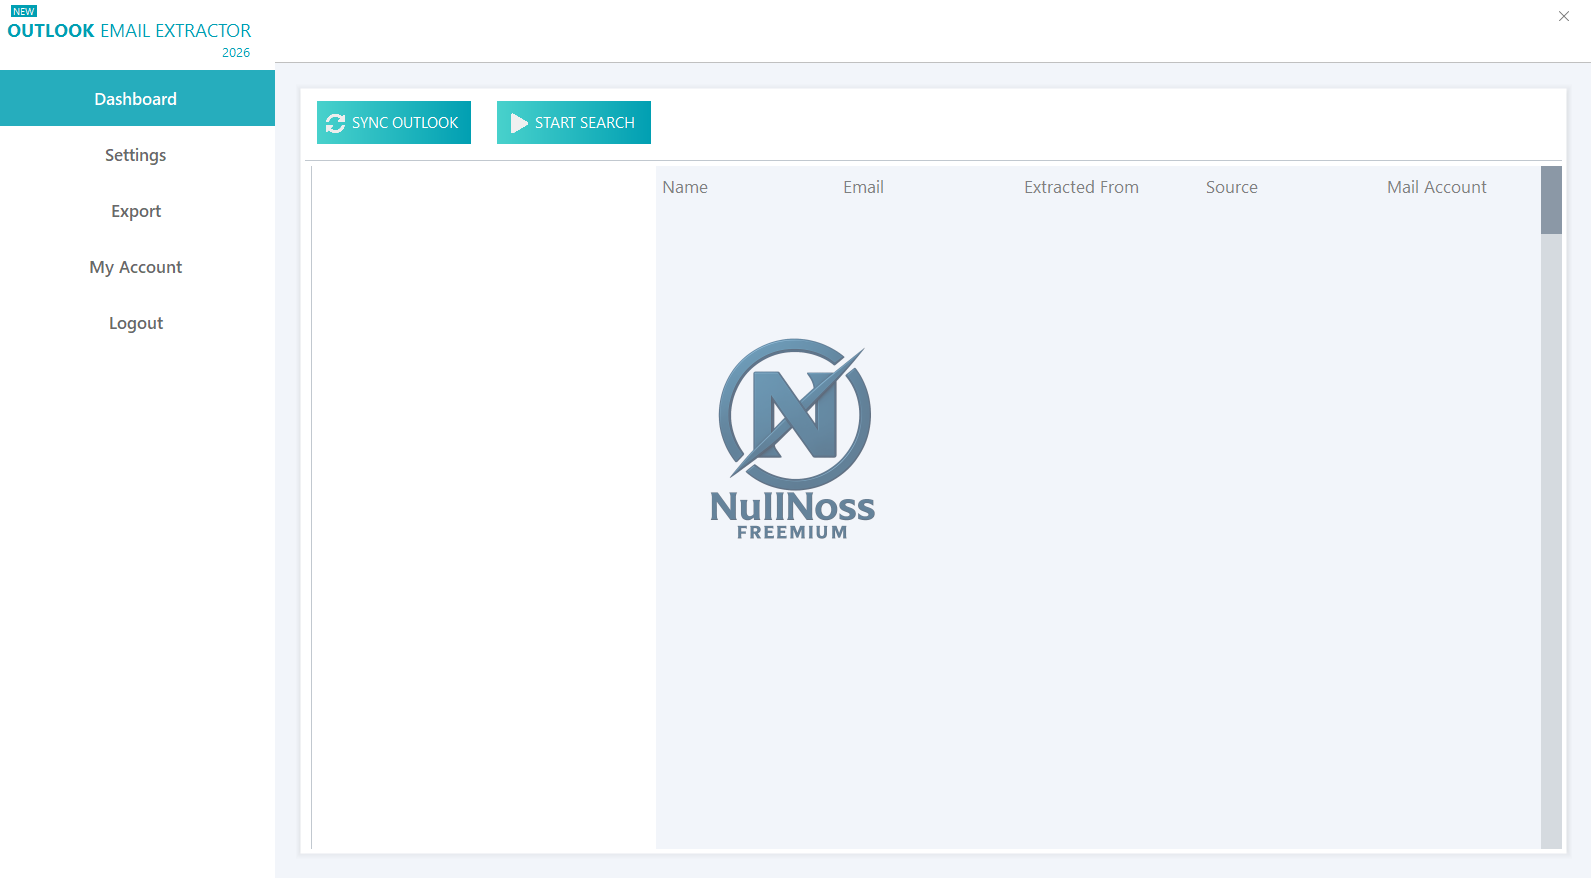
Task: Click the scrollbar track below the thumb
Action: tap(1551, 541)
